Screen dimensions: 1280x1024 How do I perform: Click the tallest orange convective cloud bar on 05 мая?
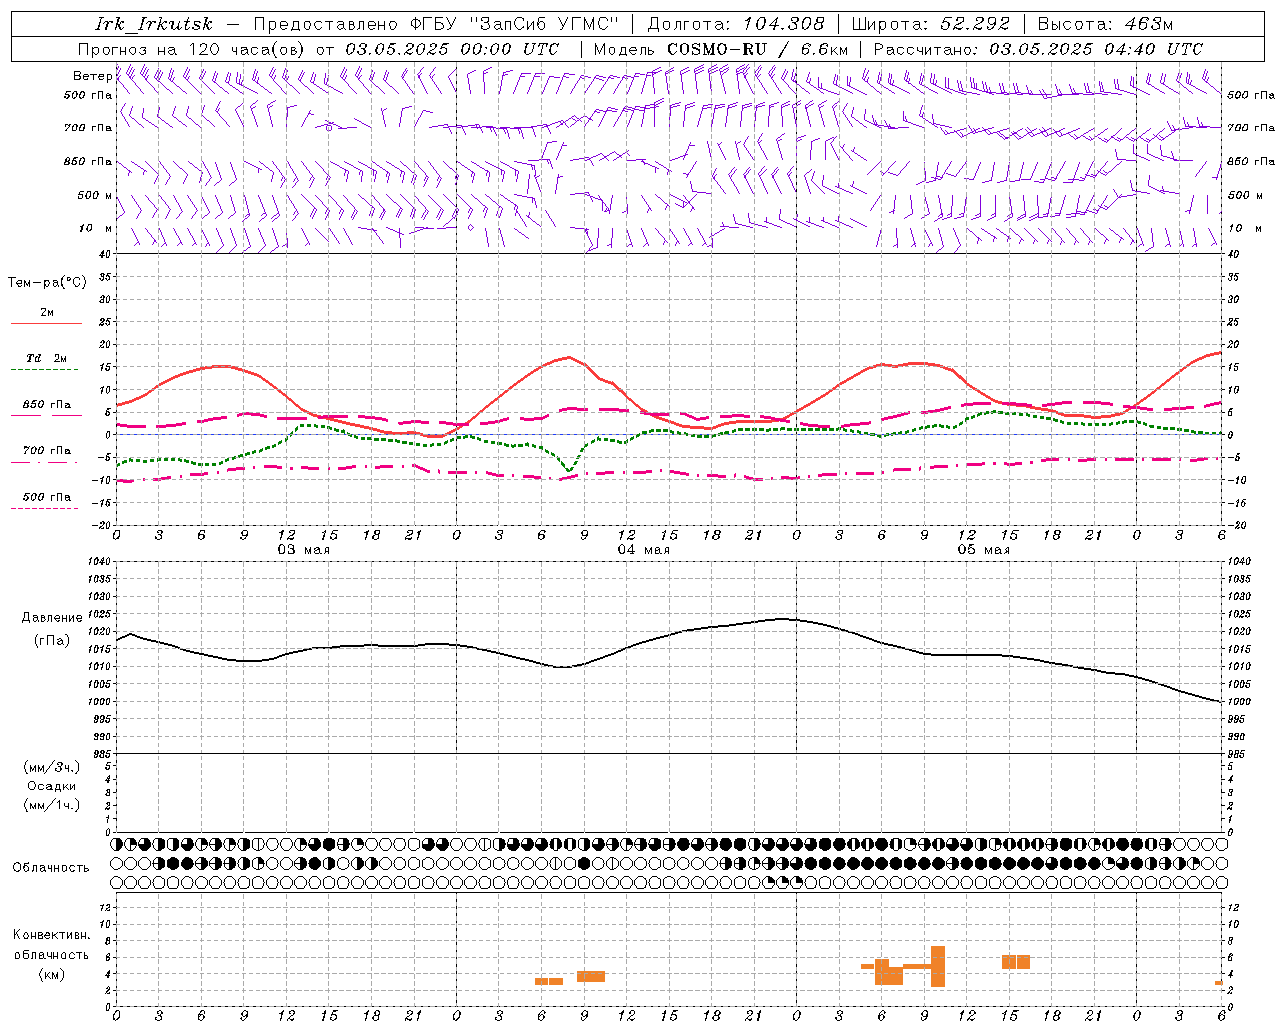coord(938,966)
